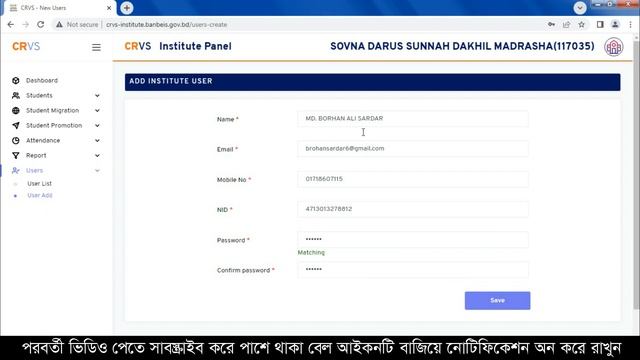Click the Users person icon
This screenshot has height=360, width=640.
pos(16,171)
